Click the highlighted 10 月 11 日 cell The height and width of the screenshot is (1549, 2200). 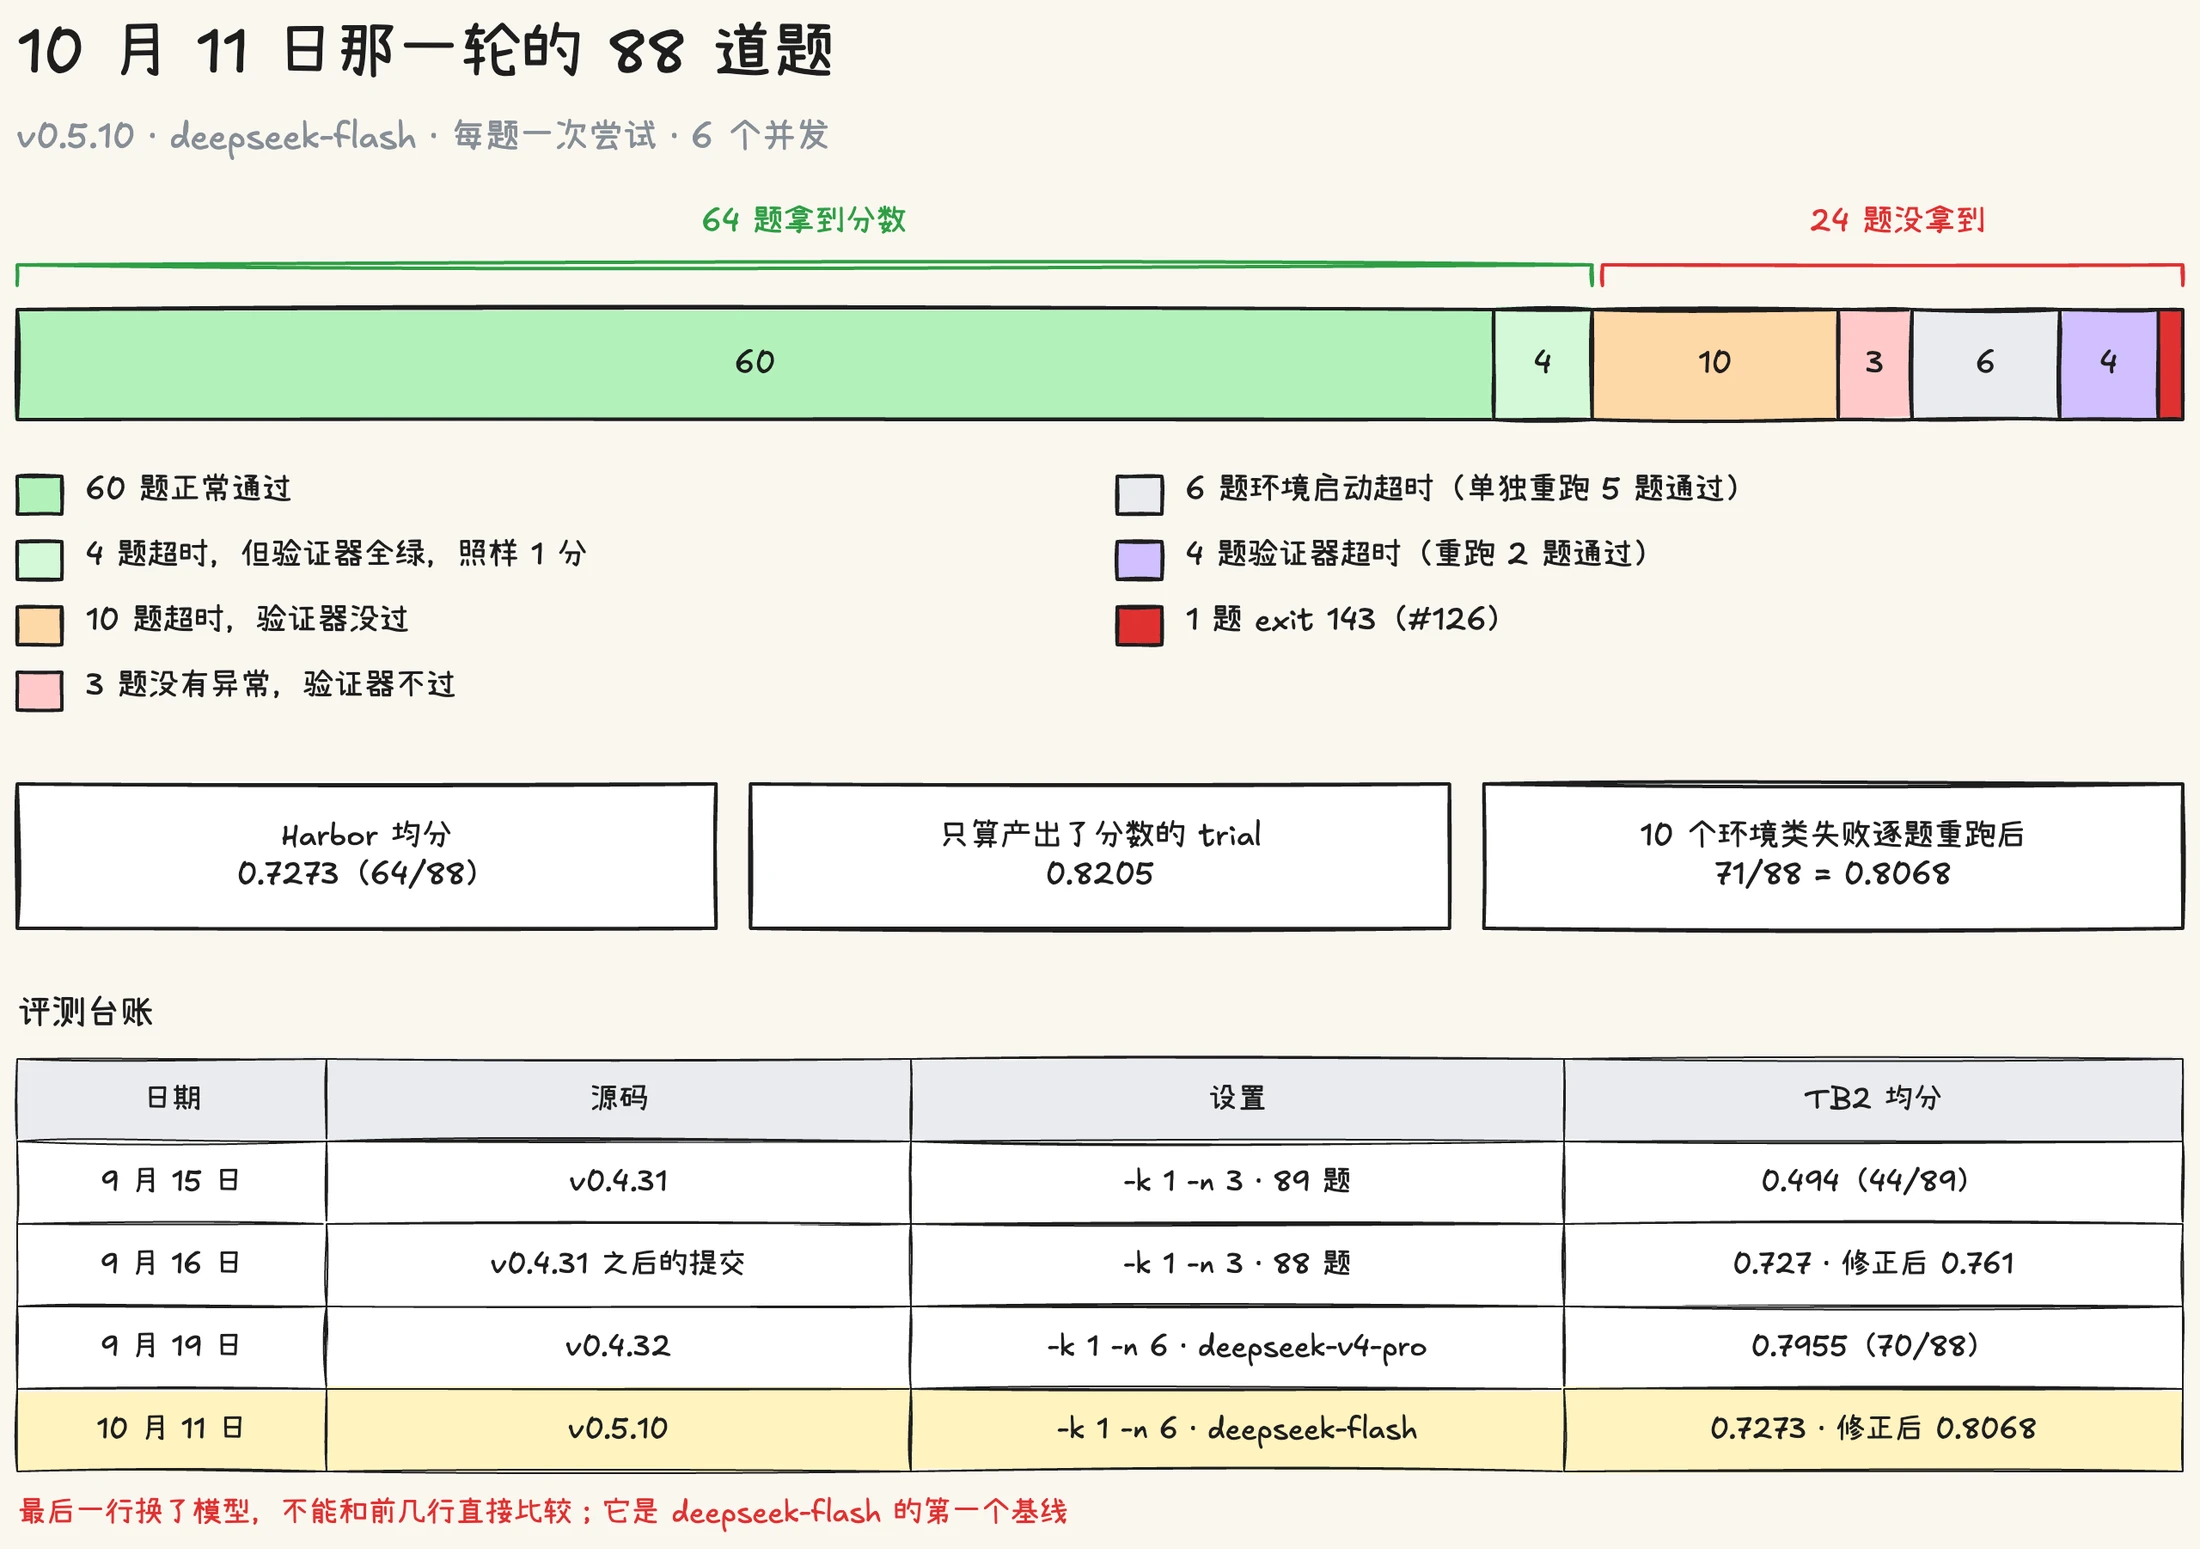(x=172, y=1429)
